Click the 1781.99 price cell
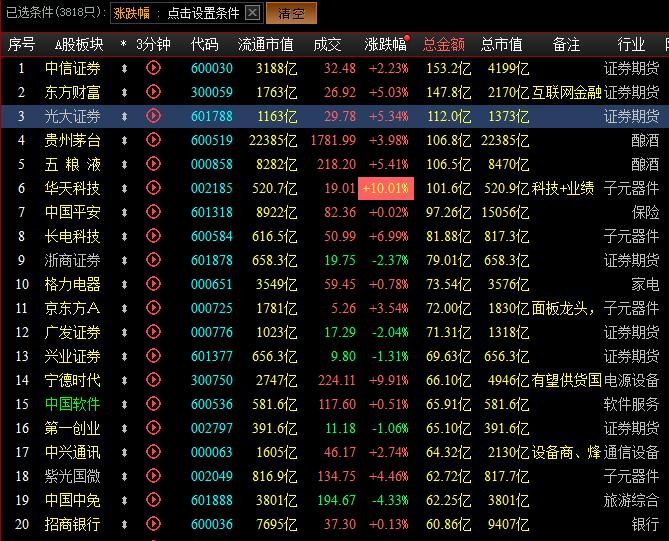Image resolution: width=669 pixels, height=541 pixels. tap(333, 140)
